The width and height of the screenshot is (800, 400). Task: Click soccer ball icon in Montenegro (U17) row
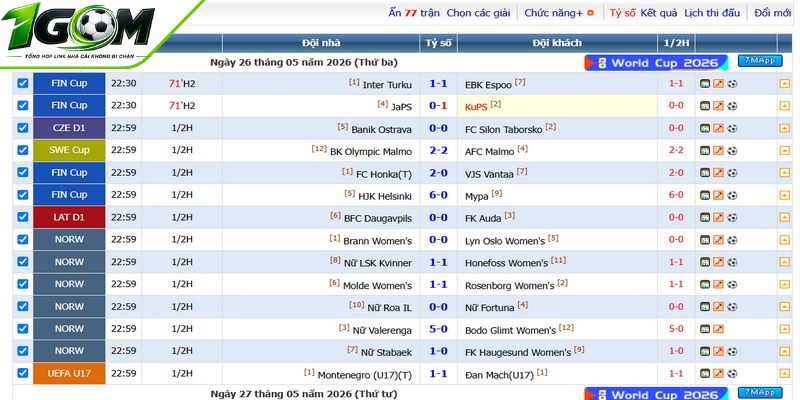(732, 373)
